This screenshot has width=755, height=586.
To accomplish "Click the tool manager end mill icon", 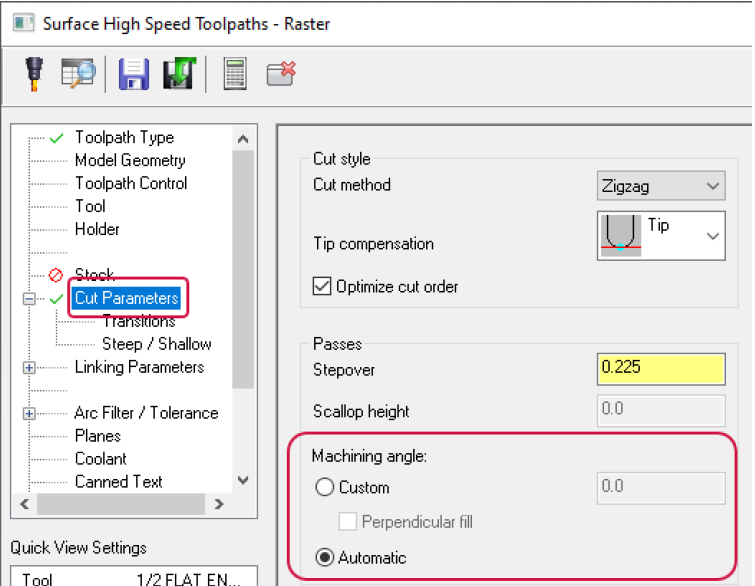I will pos(34,74).
